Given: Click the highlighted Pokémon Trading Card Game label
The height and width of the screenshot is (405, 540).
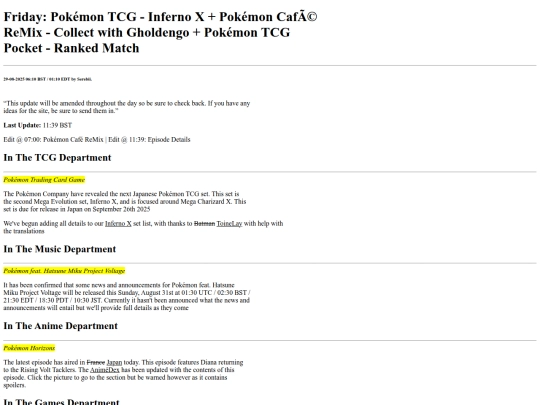Looking at the screenshot, I should click(x=44, y=180).
